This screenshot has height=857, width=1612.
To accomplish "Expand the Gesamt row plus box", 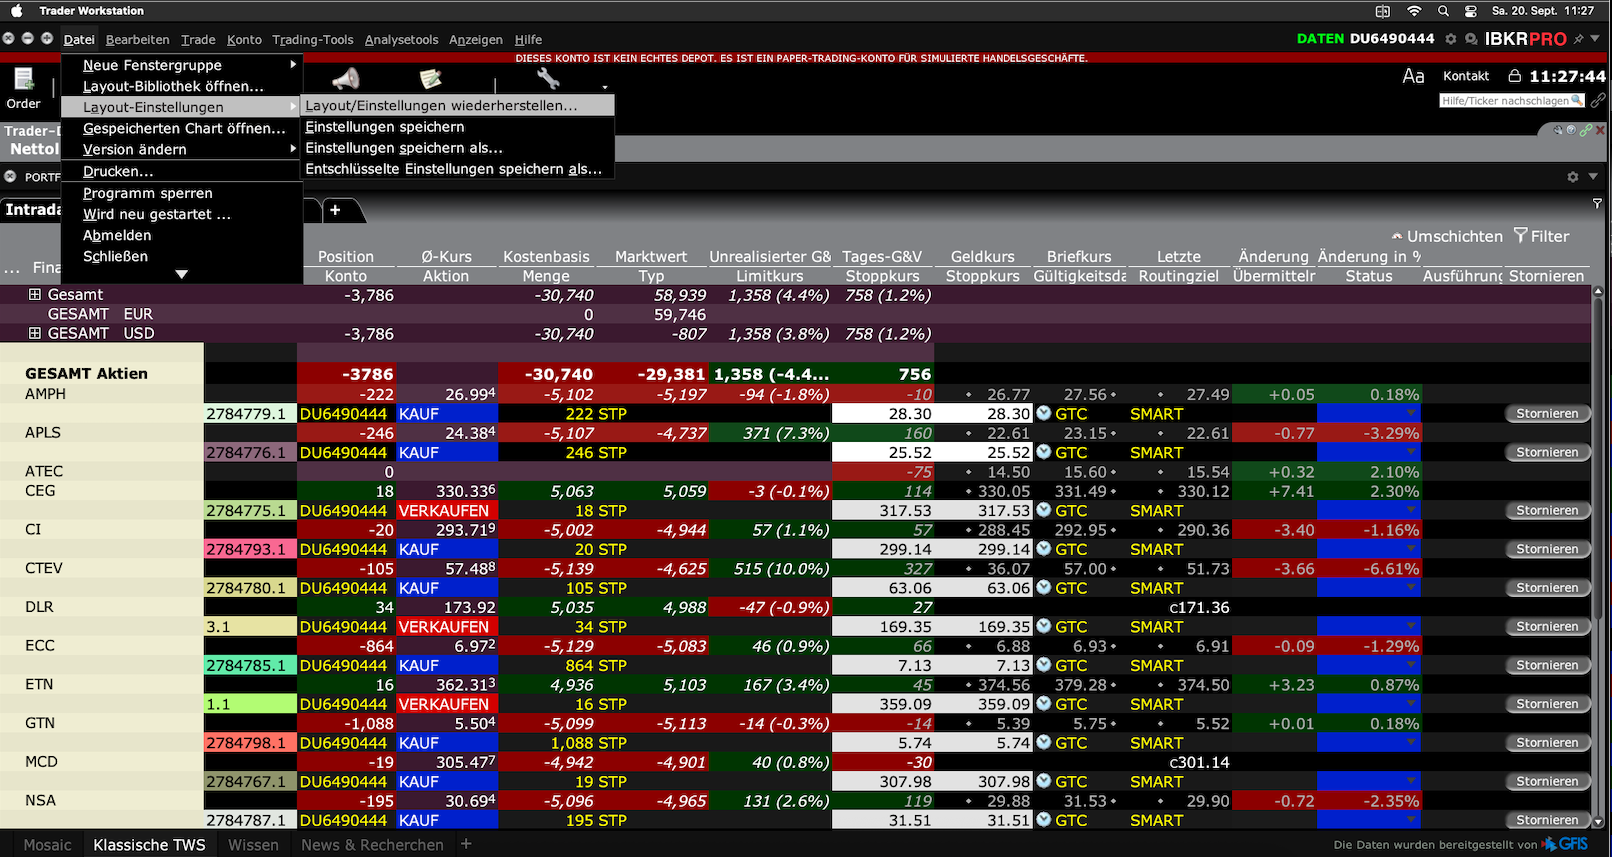I will 35,295.
